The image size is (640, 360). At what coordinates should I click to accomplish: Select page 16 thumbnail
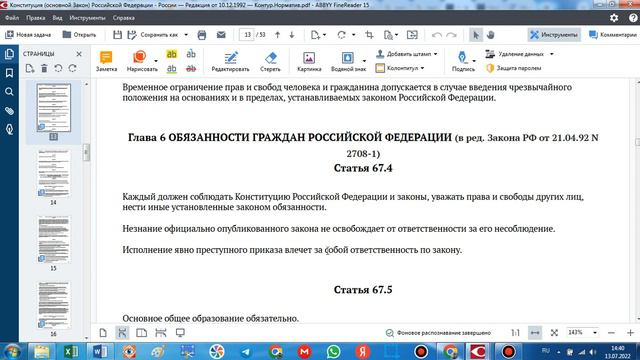click(x=53, y=305)
